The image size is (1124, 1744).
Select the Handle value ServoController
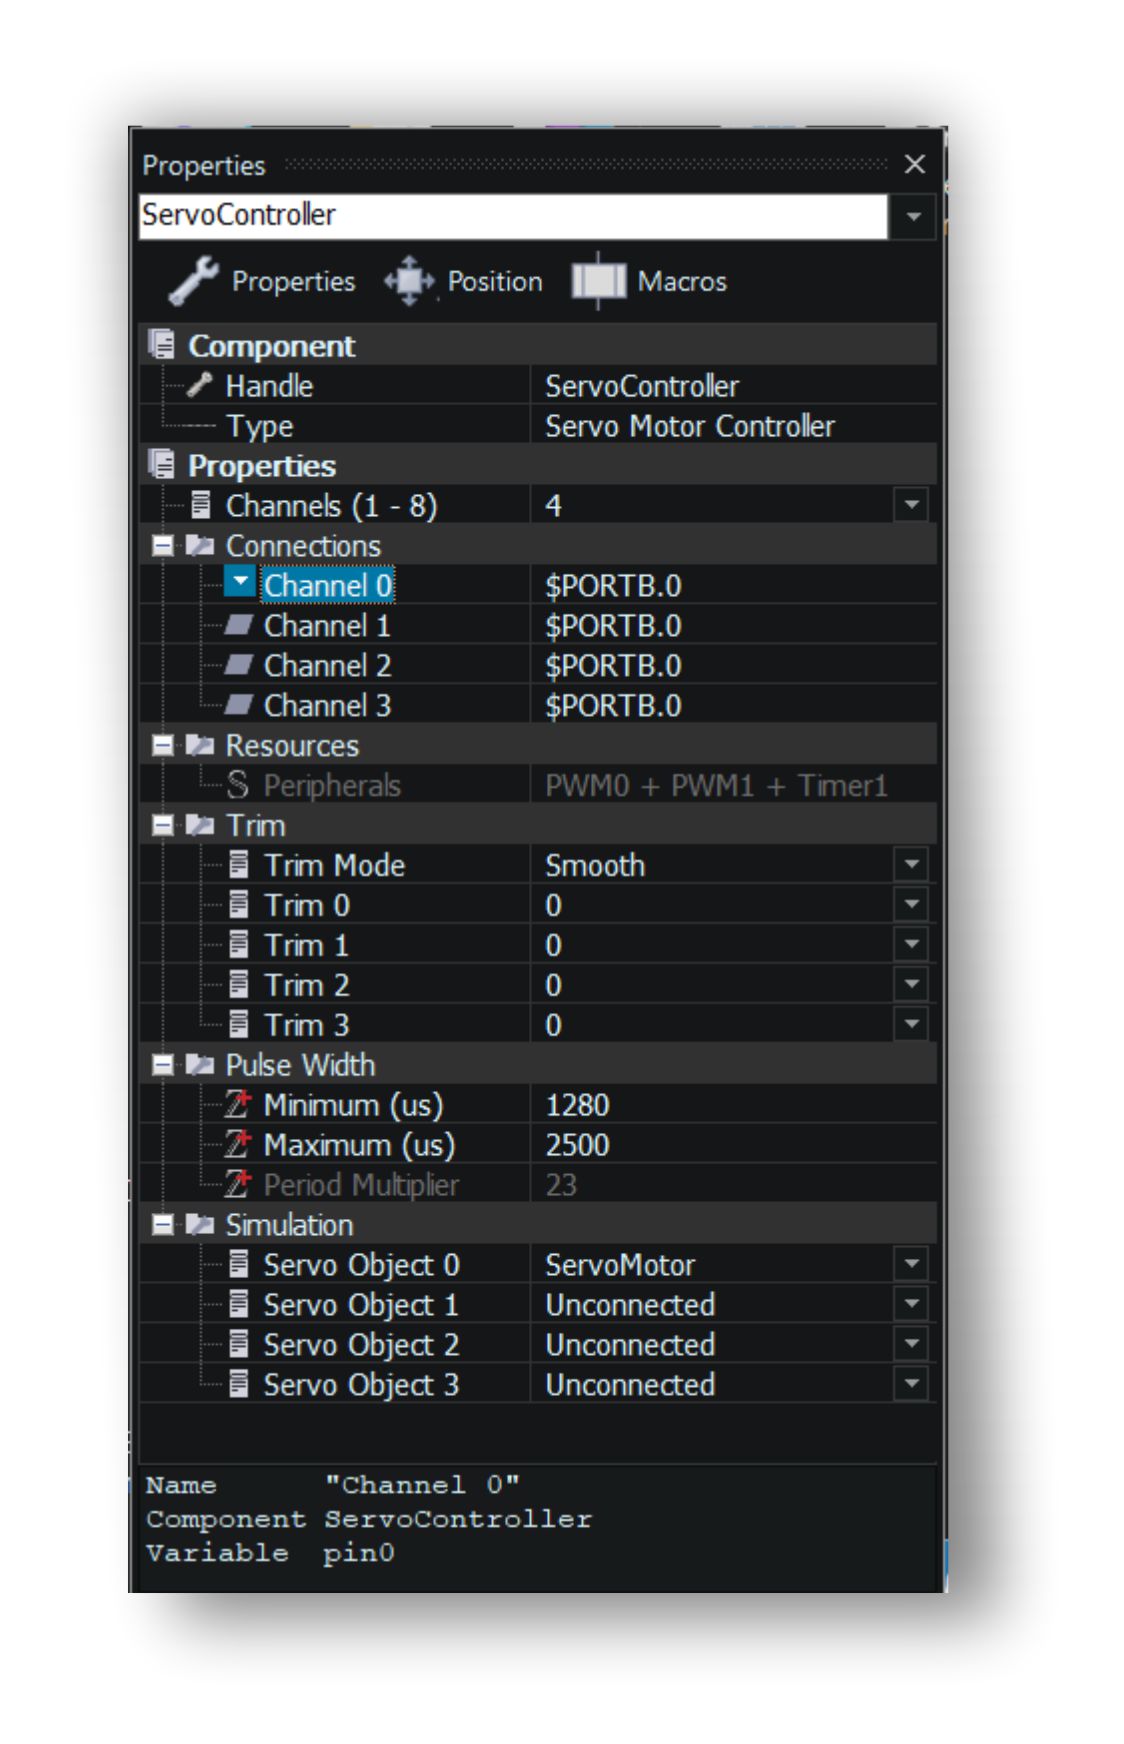click(x=641, y=386)
